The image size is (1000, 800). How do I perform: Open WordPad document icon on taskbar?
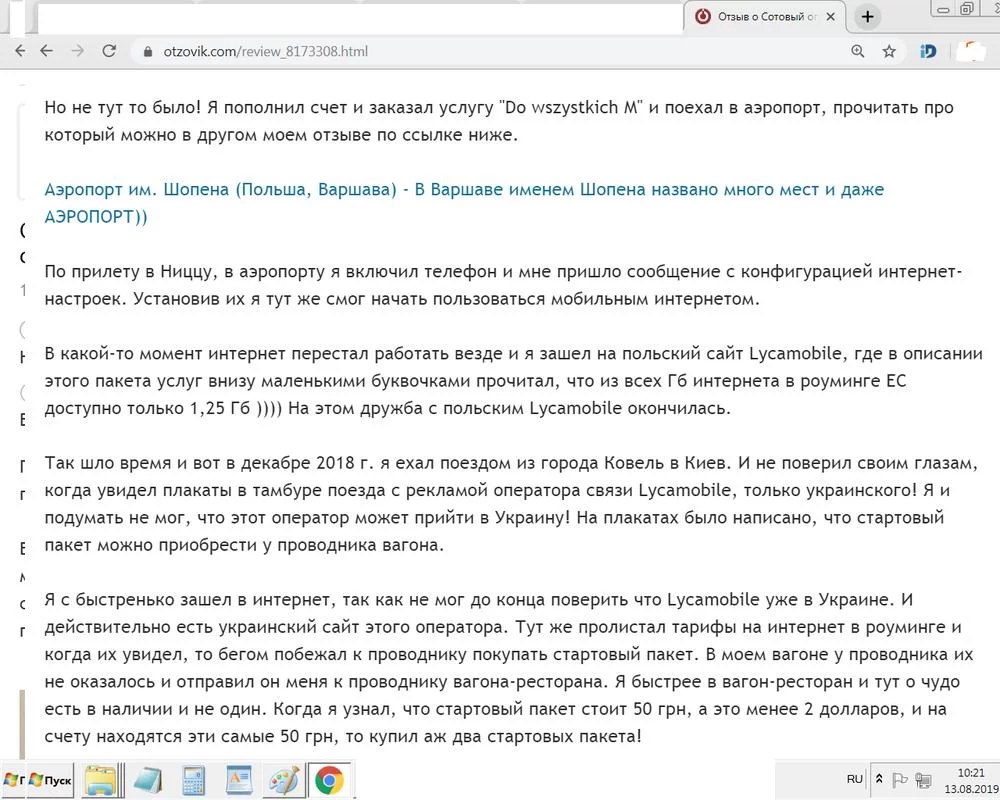click(239, 780)
